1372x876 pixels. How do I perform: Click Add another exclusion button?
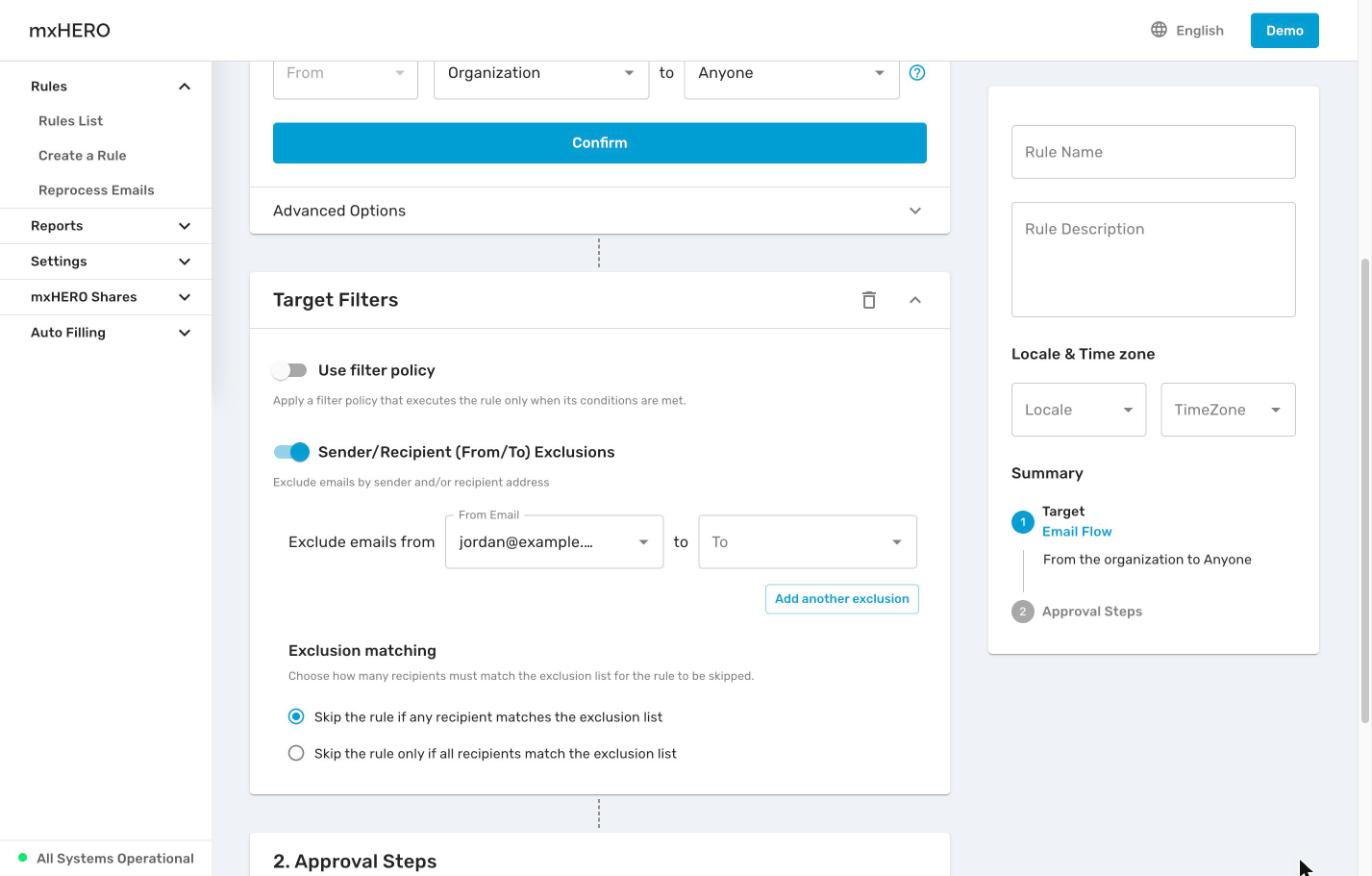[x=842, y=599]
